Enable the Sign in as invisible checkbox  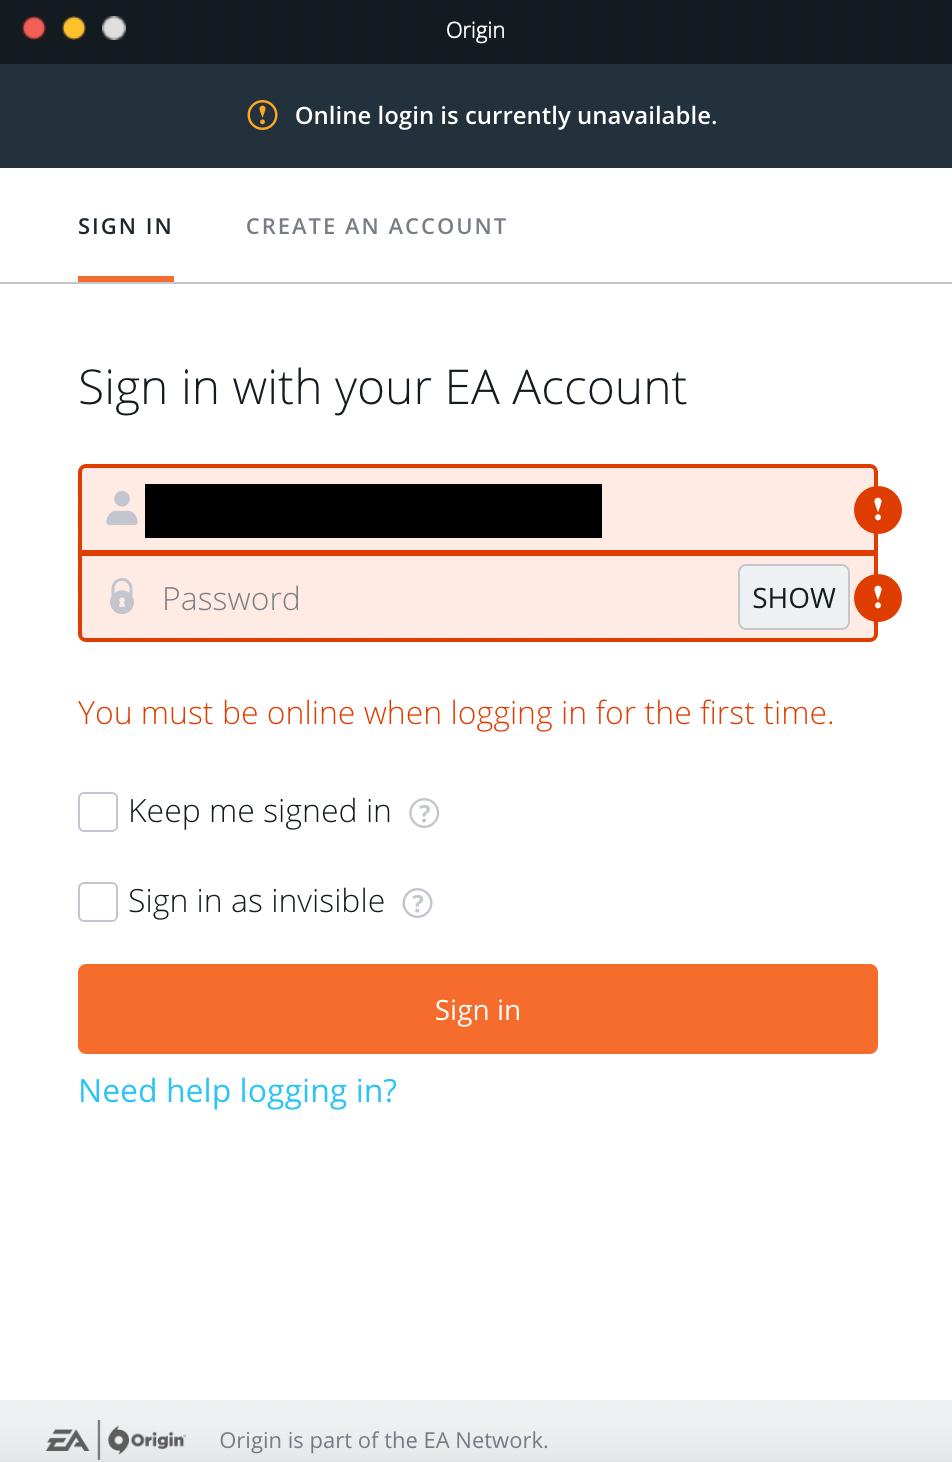[97, 902]
